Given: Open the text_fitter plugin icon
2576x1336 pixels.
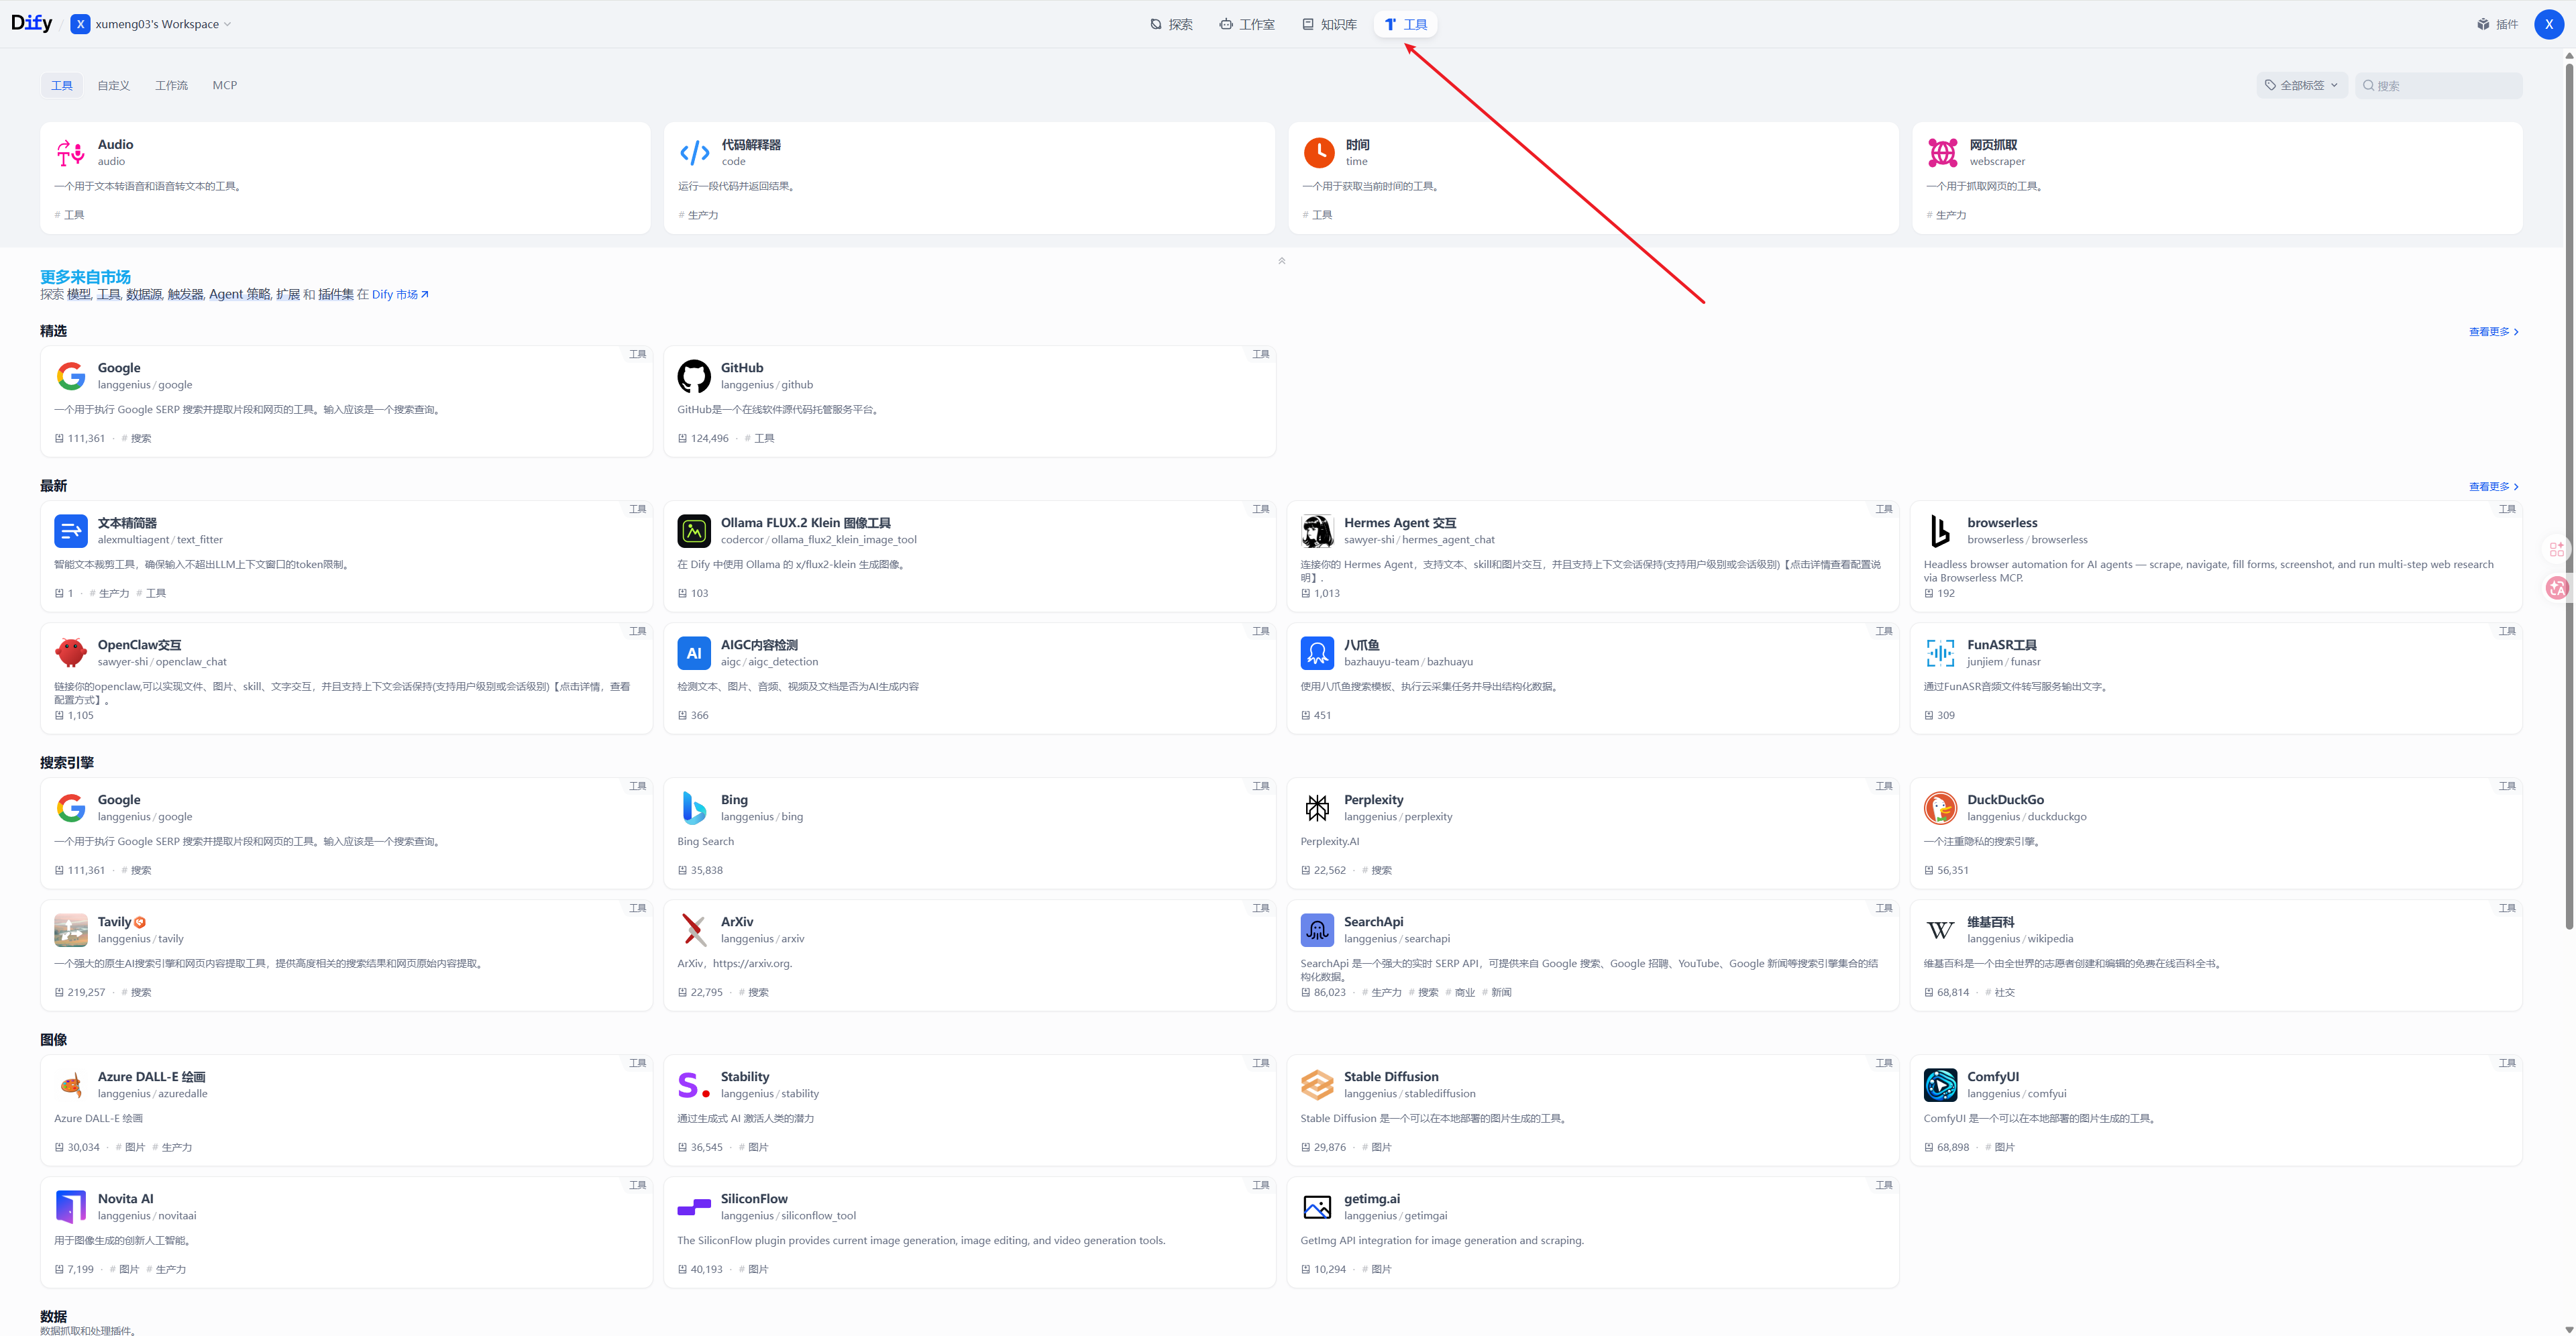Looking at the screenshot, I should (71, 531).
